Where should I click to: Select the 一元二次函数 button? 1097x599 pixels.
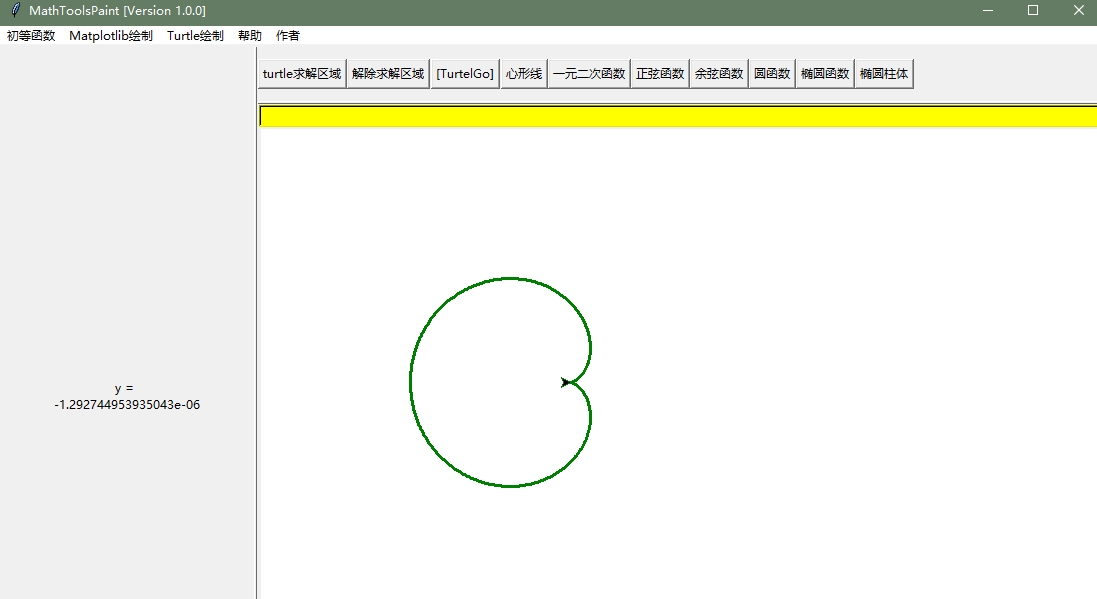[x=589, y=73]
